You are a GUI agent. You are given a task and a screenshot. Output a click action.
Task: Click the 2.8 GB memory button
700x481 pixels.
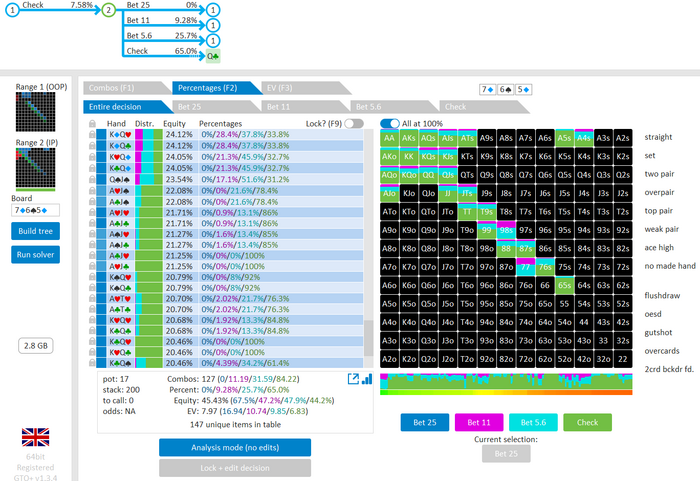[x=36, y=346]
